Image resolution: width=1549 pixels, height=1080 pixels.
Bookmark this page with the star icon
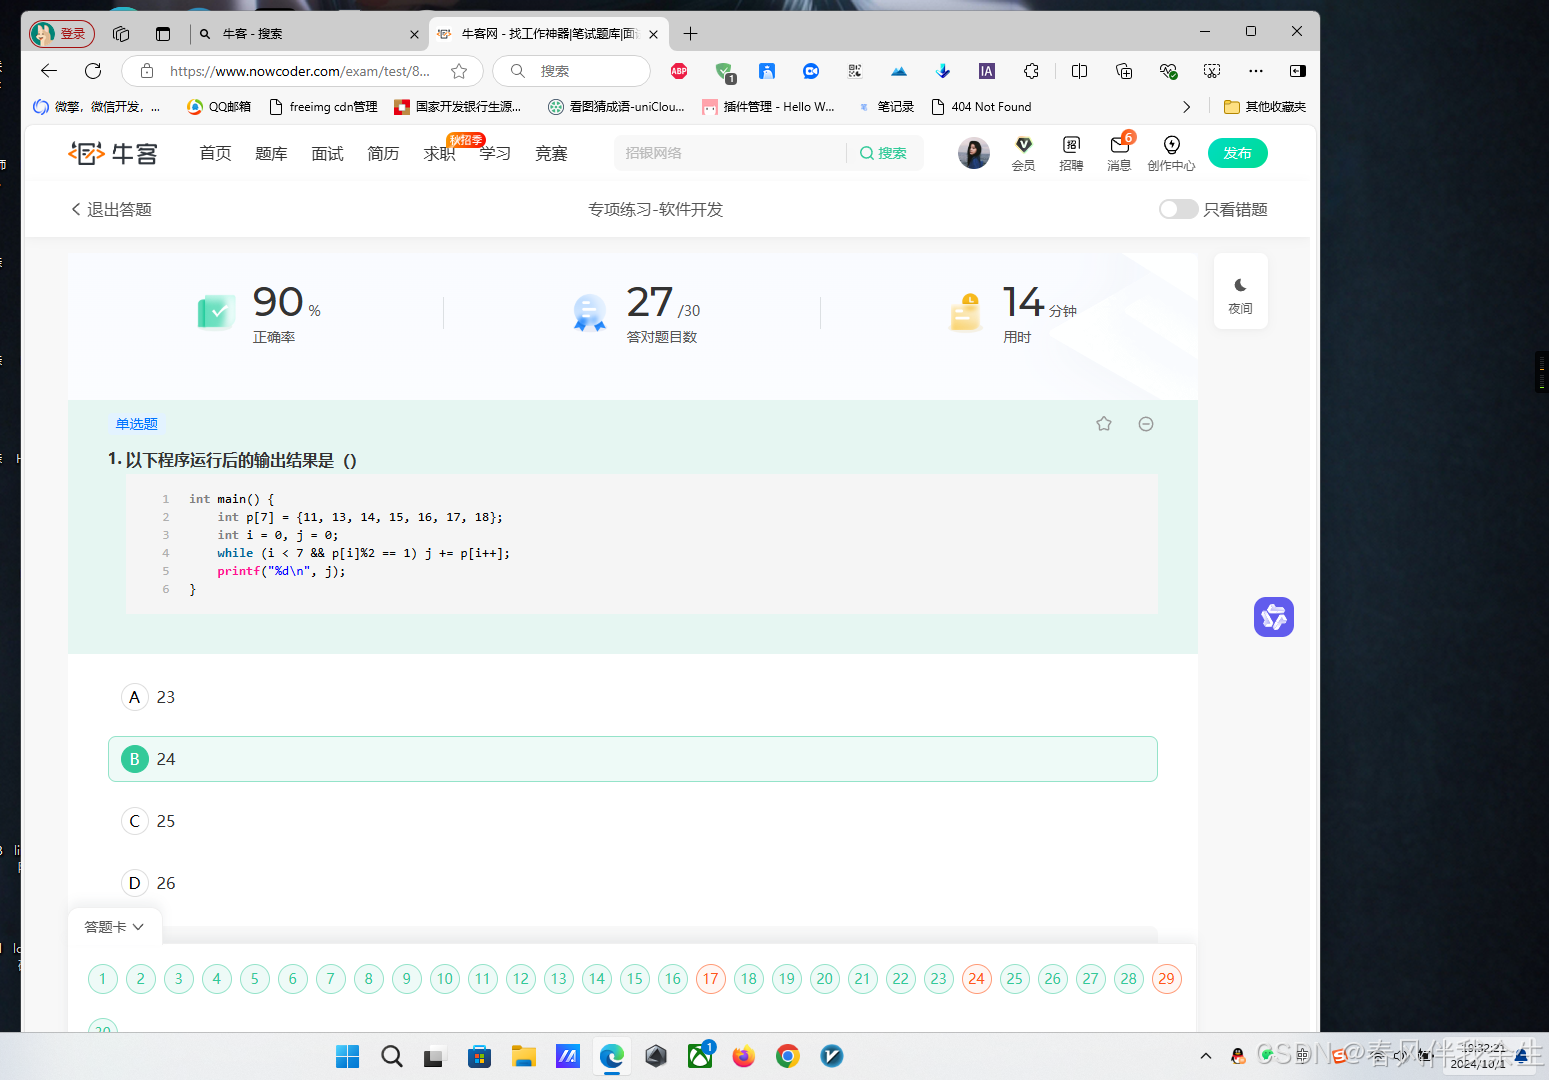click(x=459, y=71)
